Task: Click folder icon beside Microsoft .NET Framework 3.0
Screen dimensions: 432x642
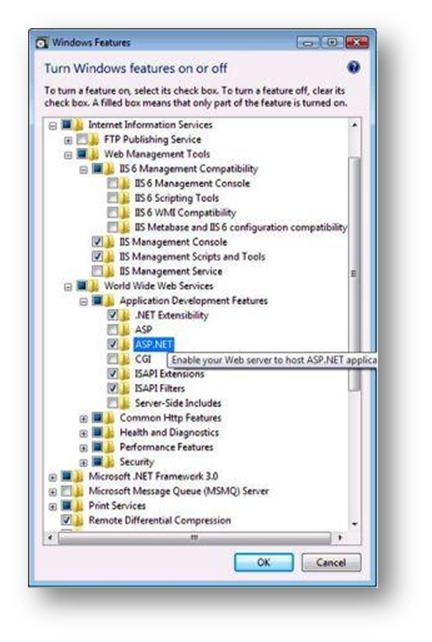Action: [78, 477]
